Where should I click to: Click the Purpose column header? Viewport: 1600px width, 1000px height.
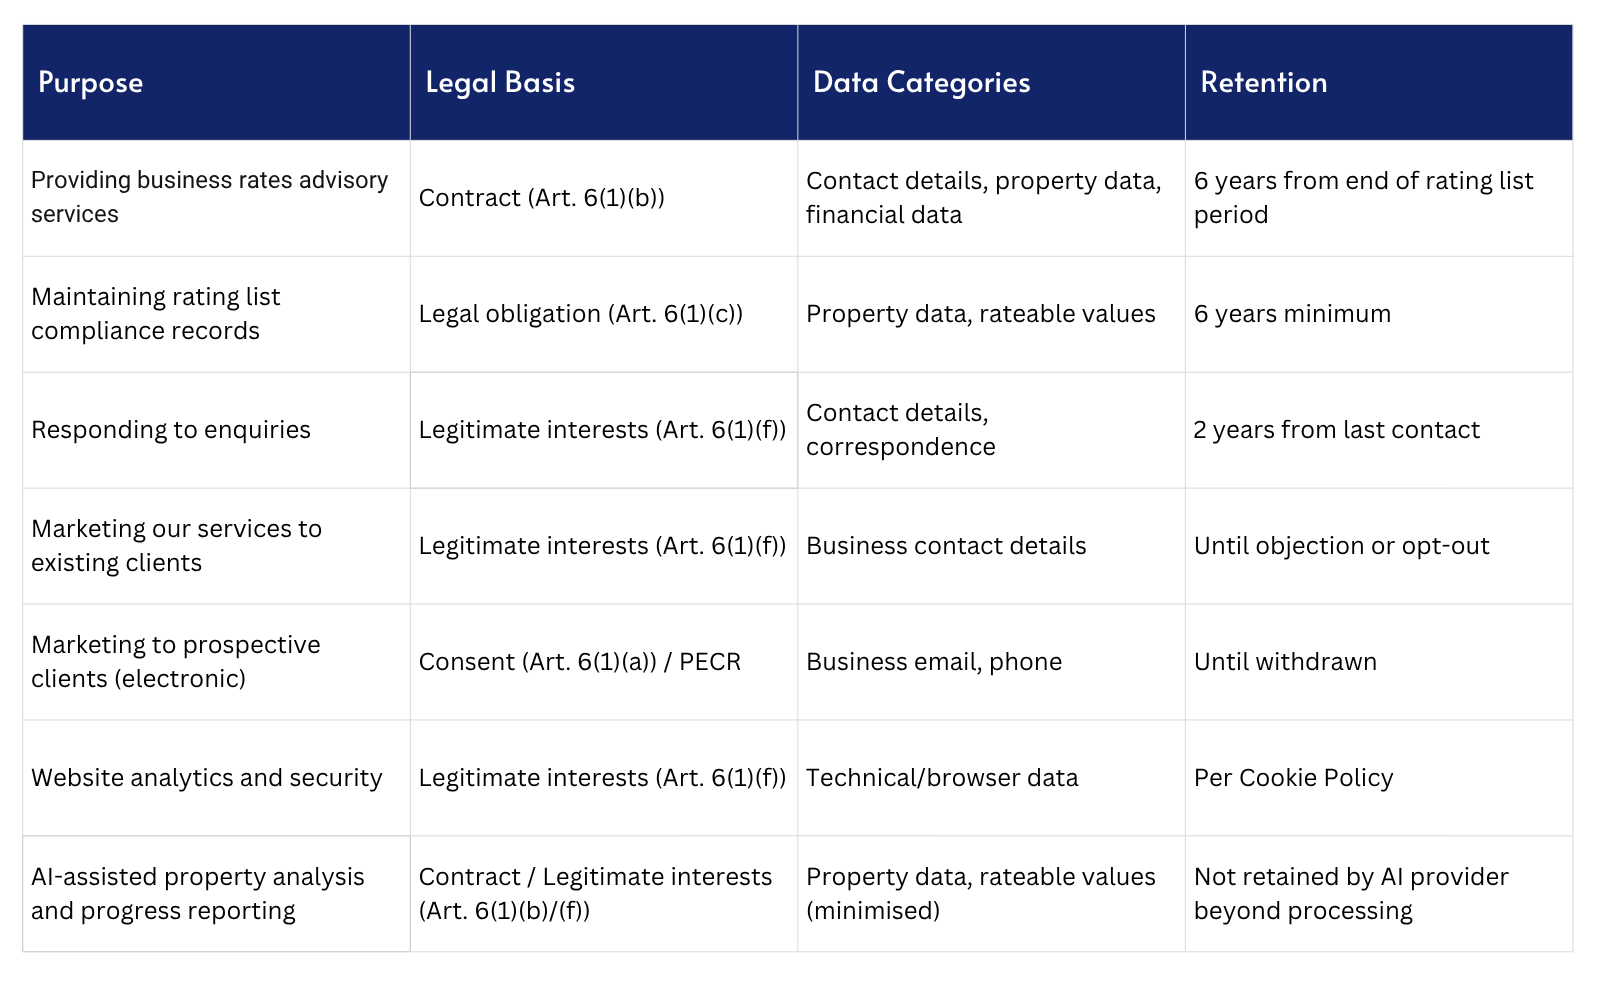(x=216, y=82)
